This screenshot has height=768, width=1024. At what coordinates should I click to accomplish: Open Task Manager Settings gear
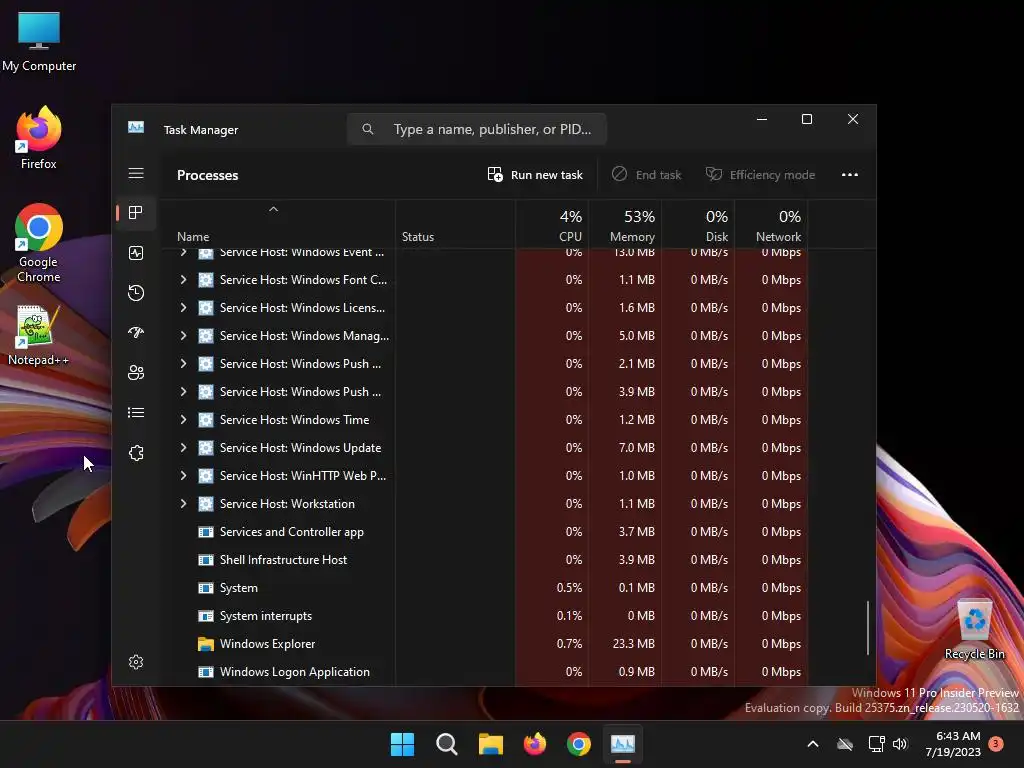(x=136, y=662)
